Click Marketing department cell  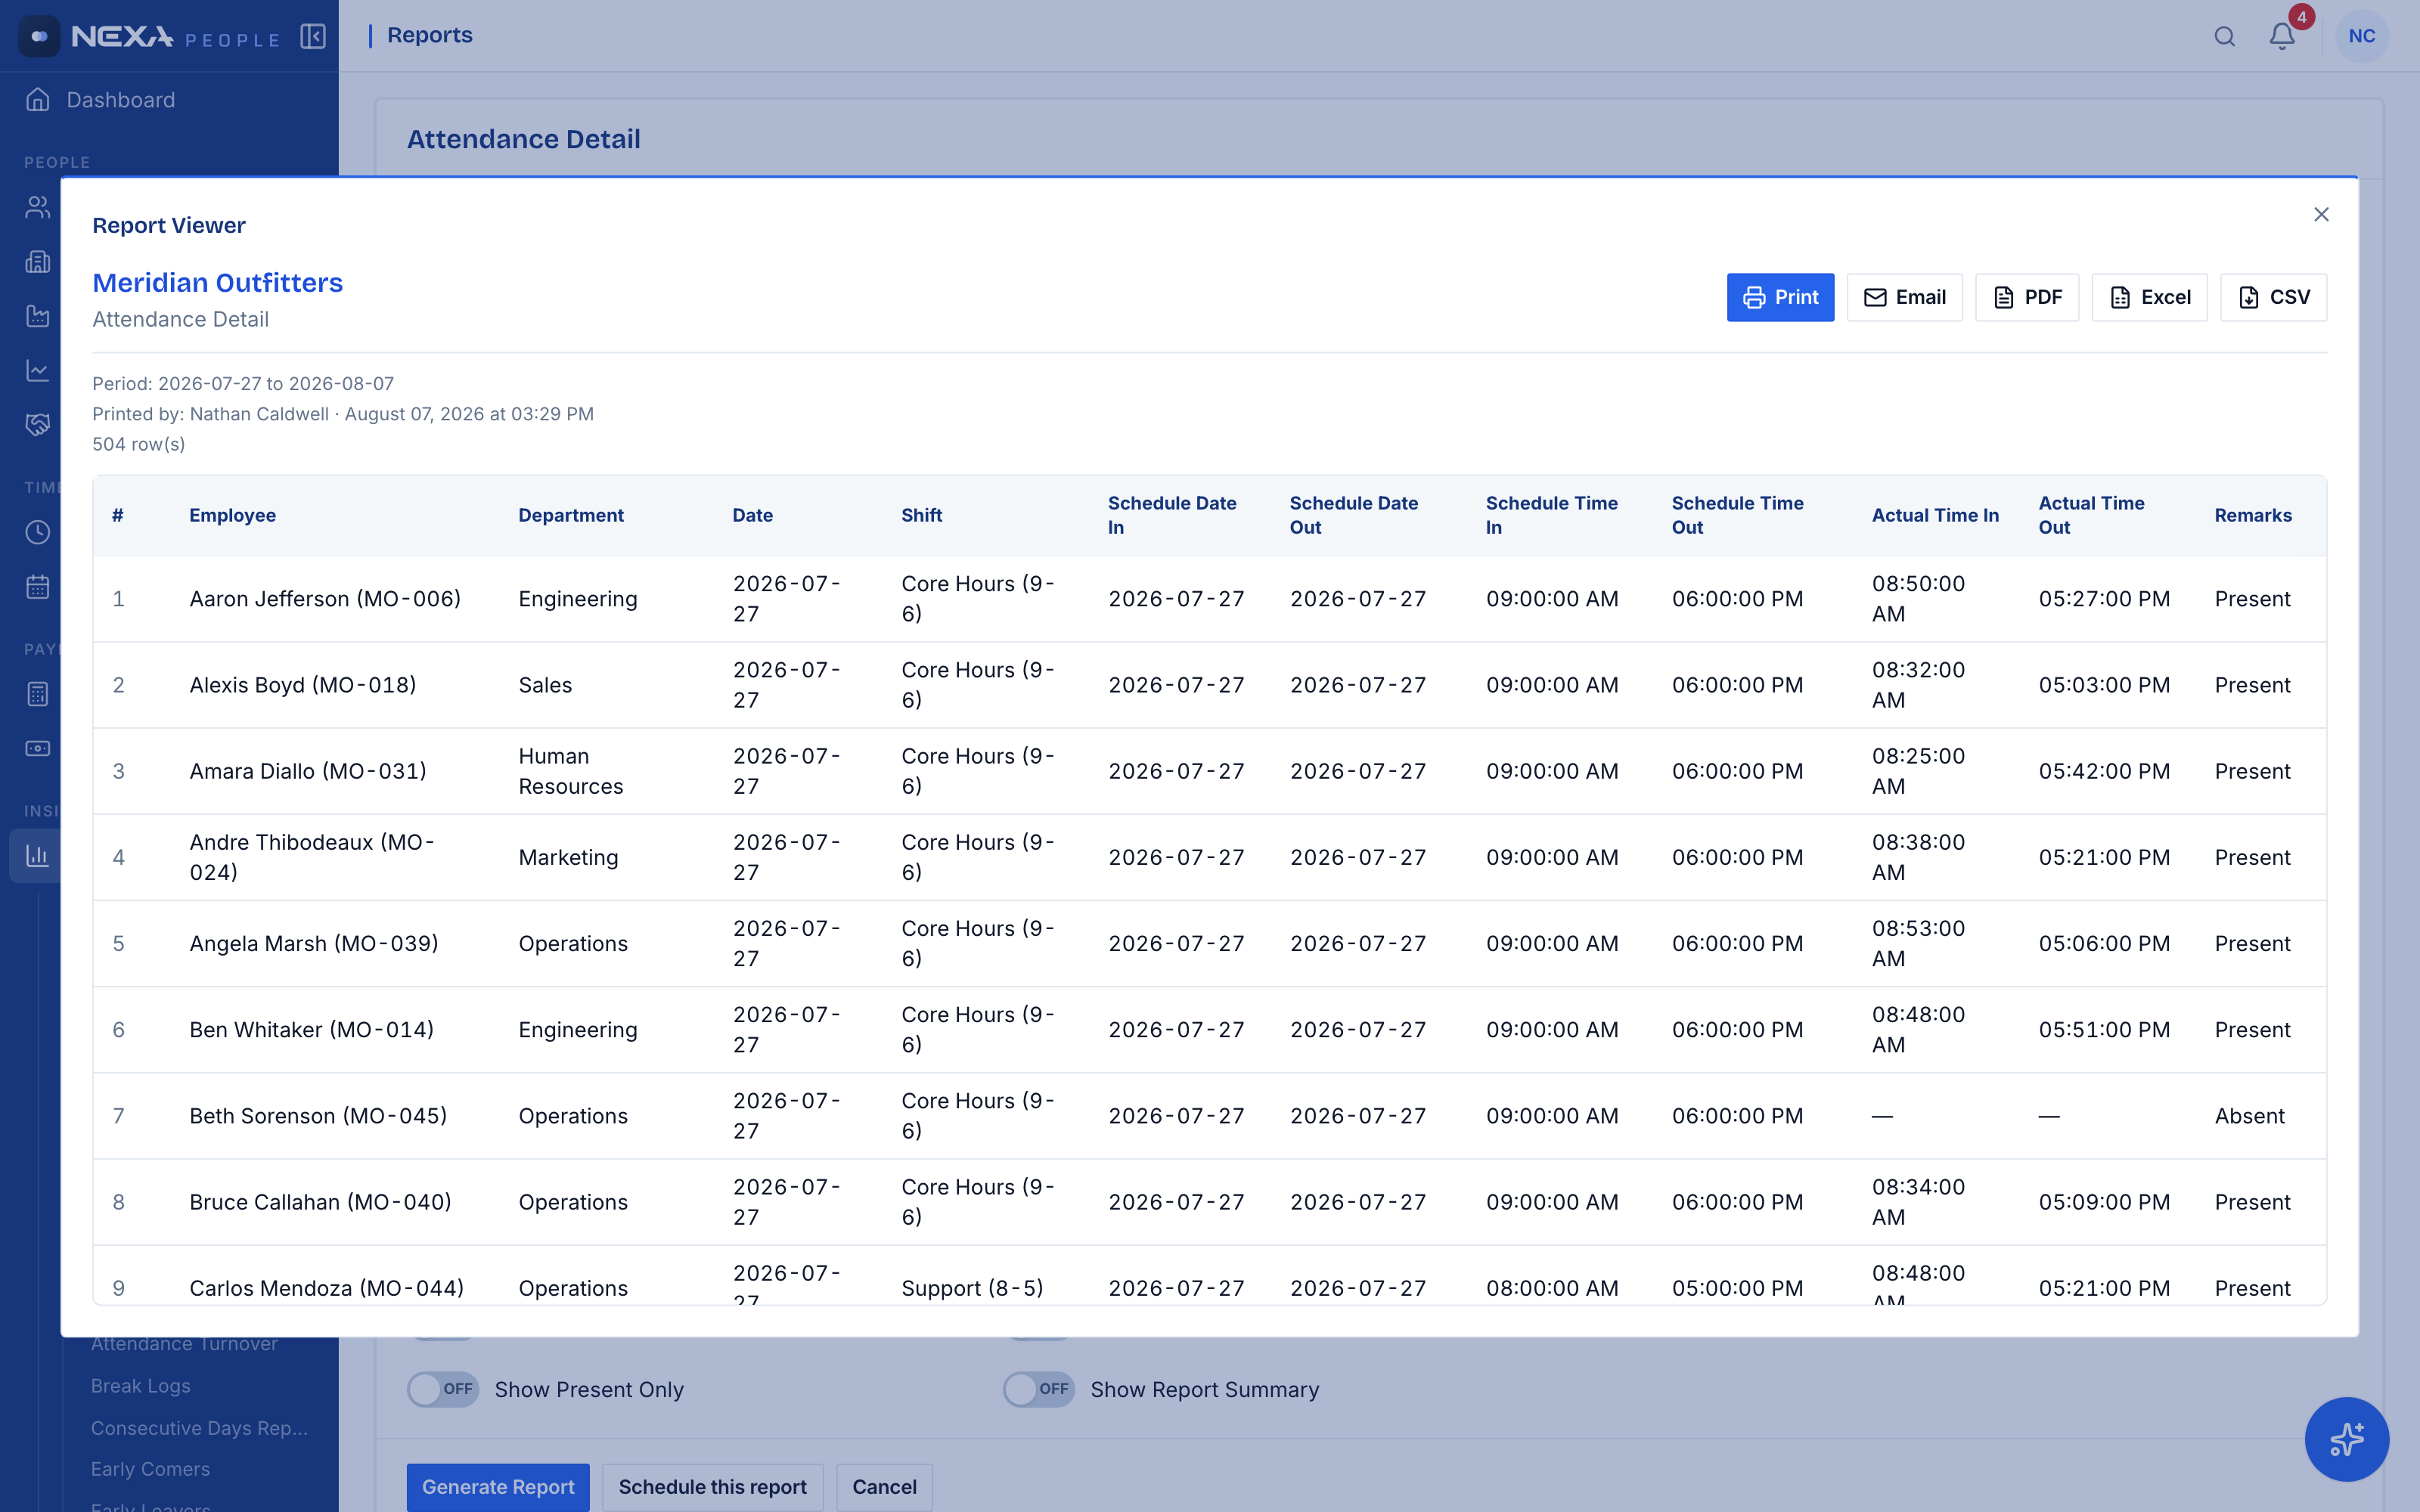(x=568, y=857)
